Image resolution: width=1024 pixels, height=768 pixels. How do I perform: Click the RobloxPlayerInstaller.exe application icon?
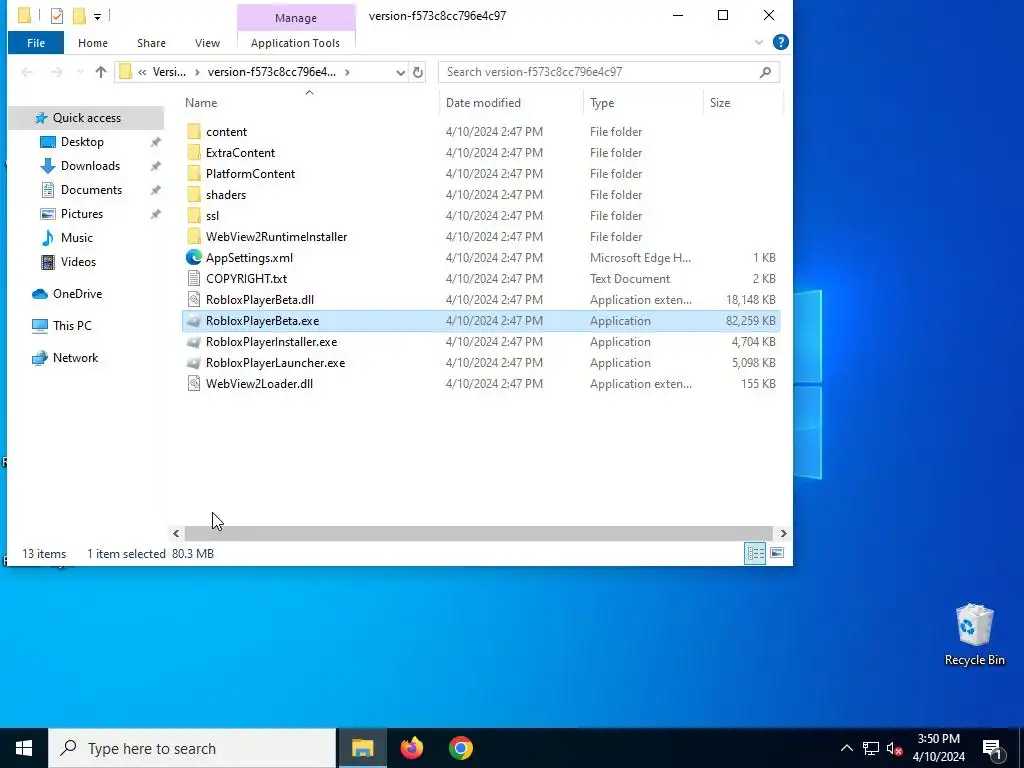194,342
